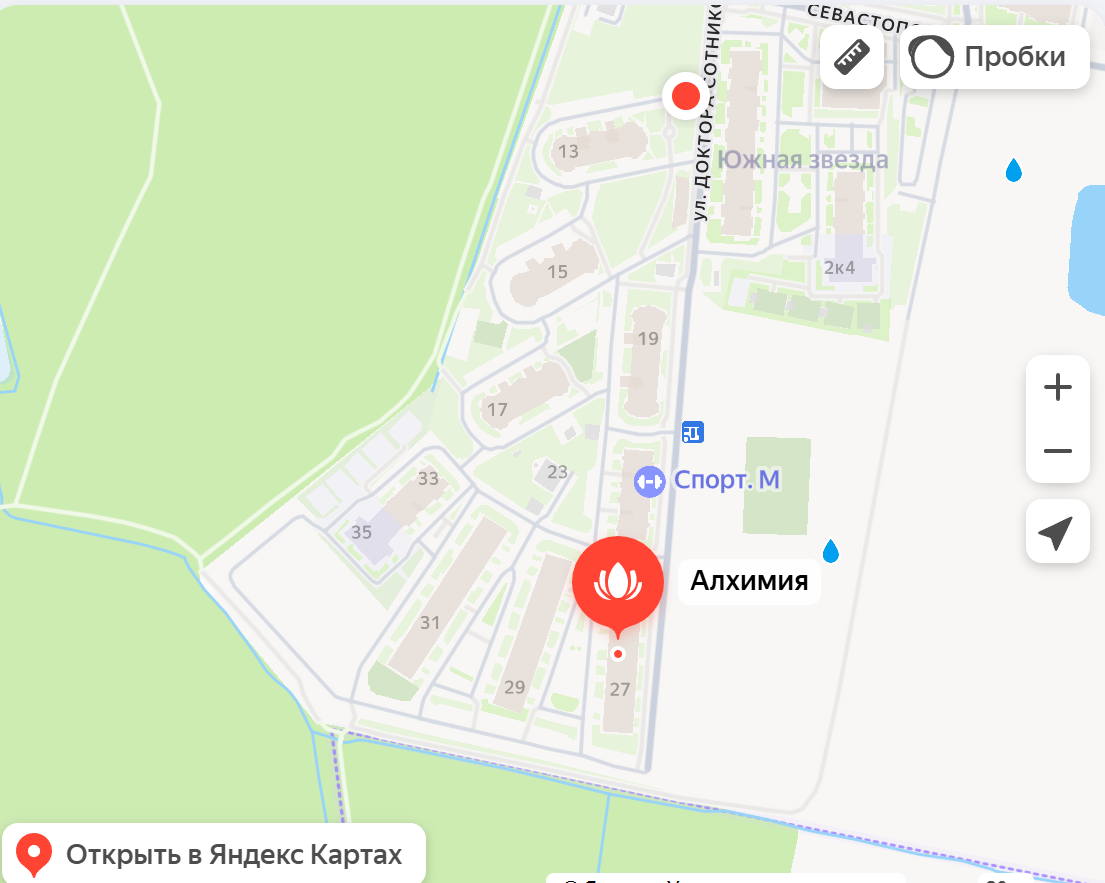The image size is (1105, 883).
Task: Open the Алхимия place label
Action: tap(749, 581)
